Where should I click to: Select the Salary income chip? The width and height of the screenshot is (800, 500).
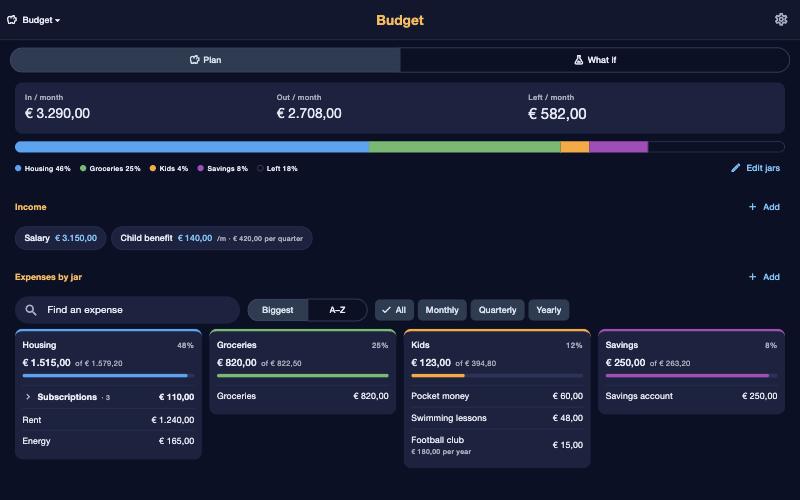click(x=60, y=238)
